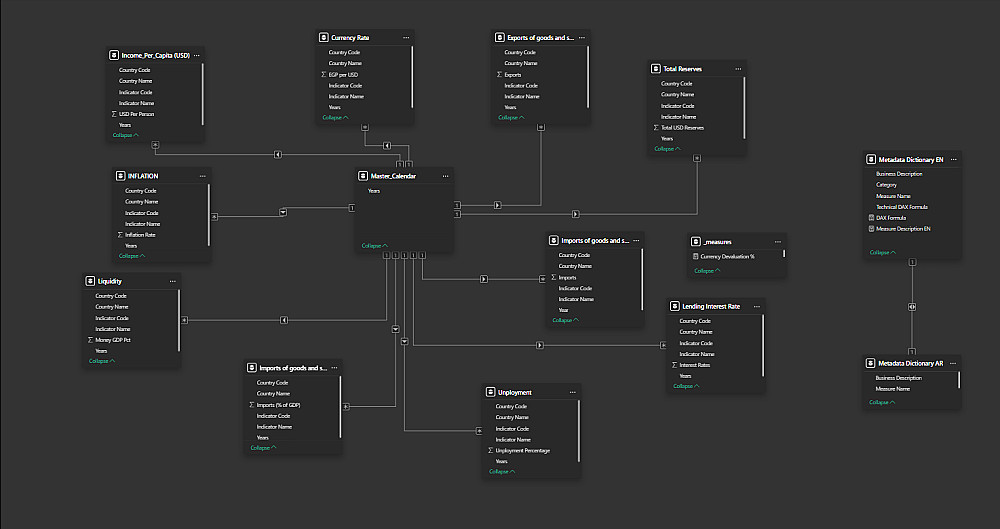Open more options for Liquidity table
The height and width of the screenshot is (529, 1000).
click(172, 281)
